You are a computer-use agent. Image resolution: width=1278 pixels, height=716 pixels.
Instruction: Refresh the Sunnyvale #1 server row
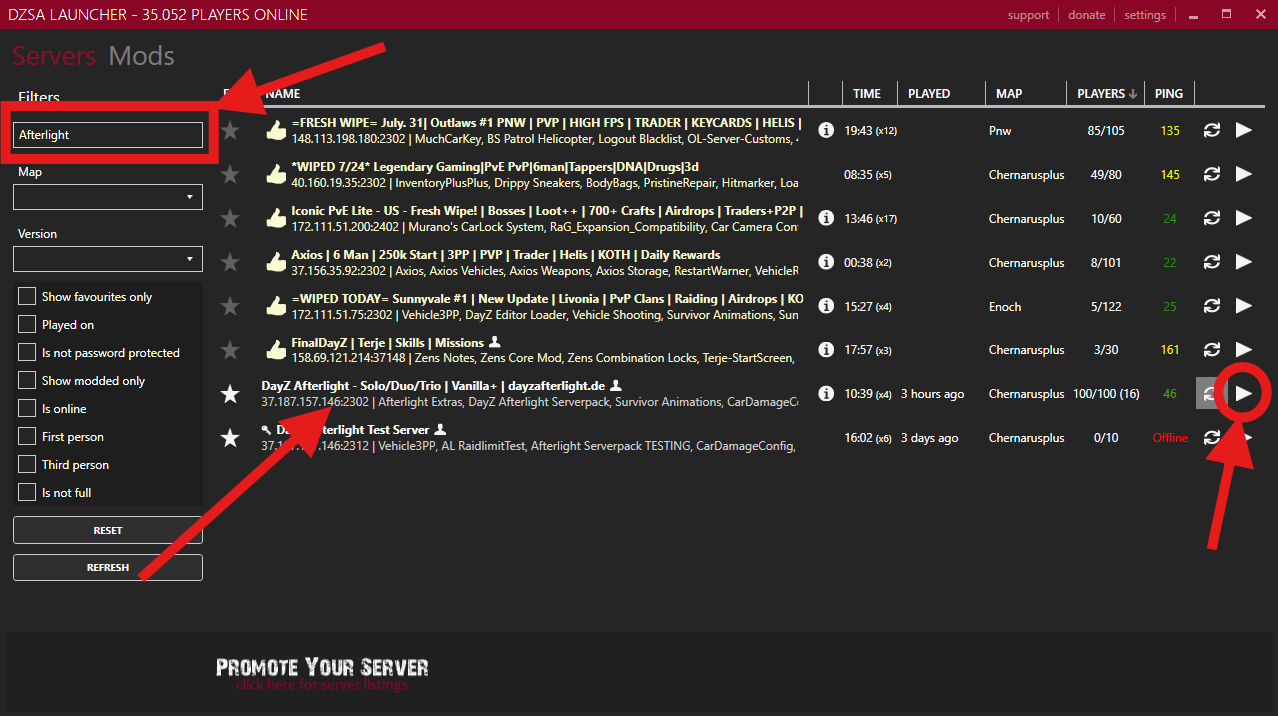pyautogui.click(x=1211, y=306)
